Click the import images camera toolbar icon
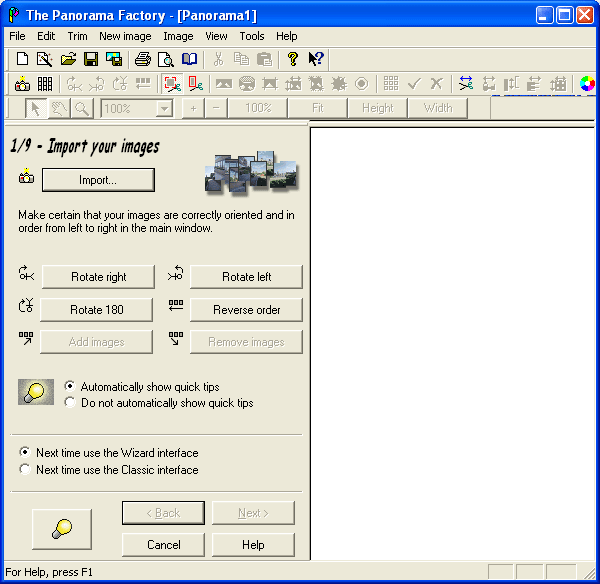Viewport: 600px width, 584px height. point(22,84)
